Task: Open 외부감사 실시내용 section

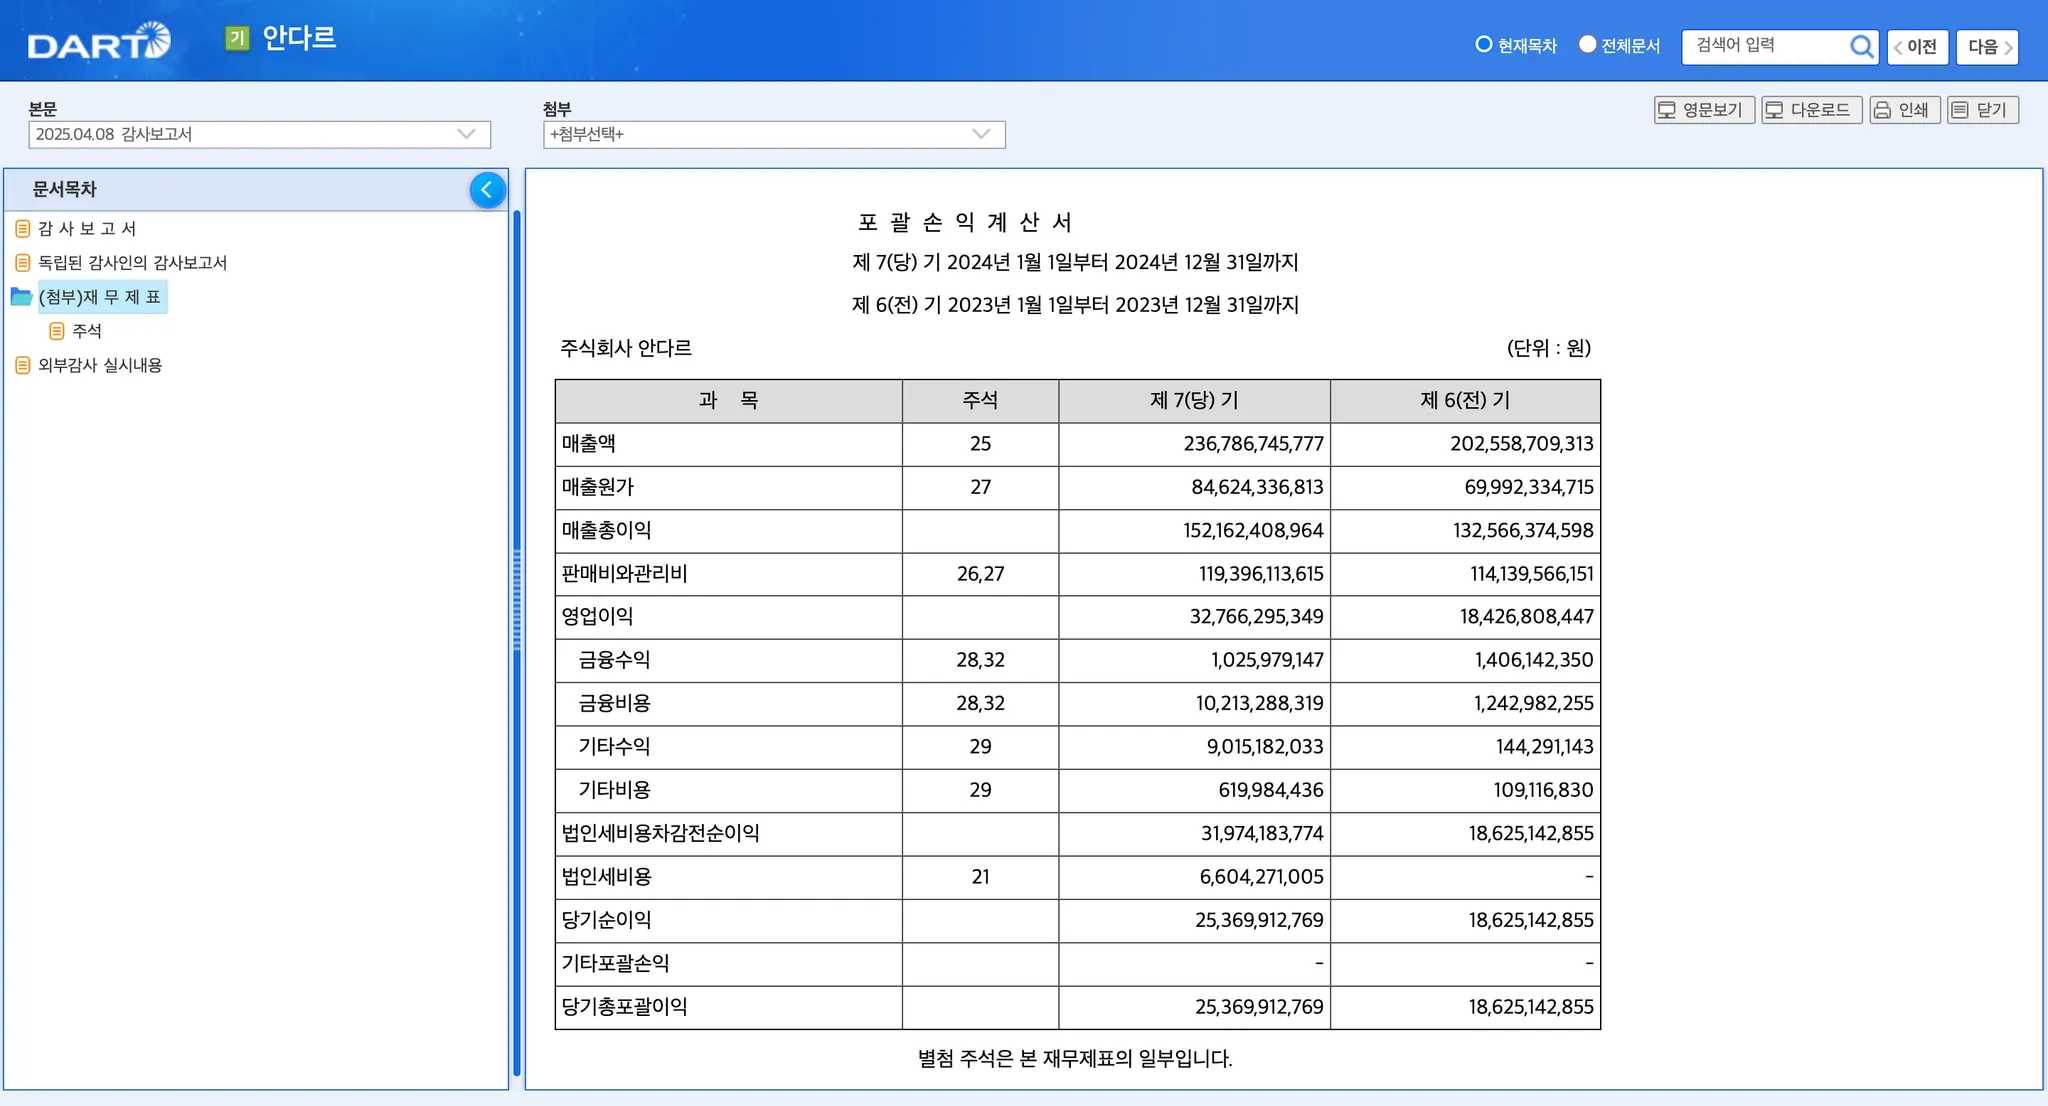Action: pos(100,365)
